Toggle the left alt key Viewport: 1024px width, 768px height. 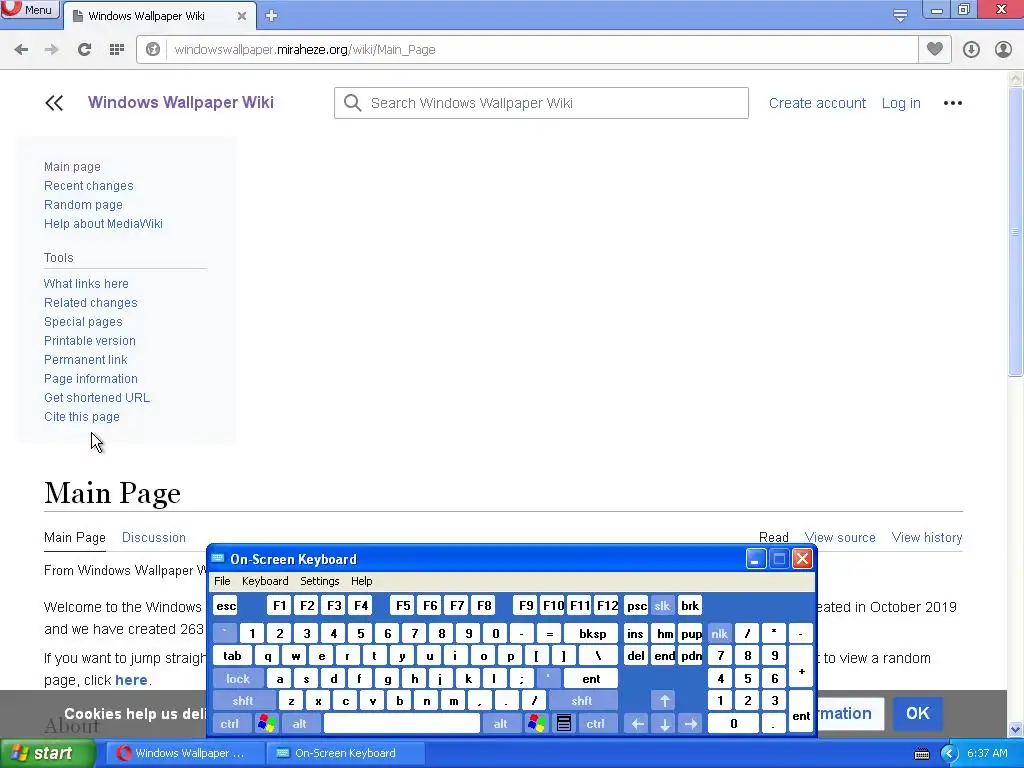tap(300, 724)
